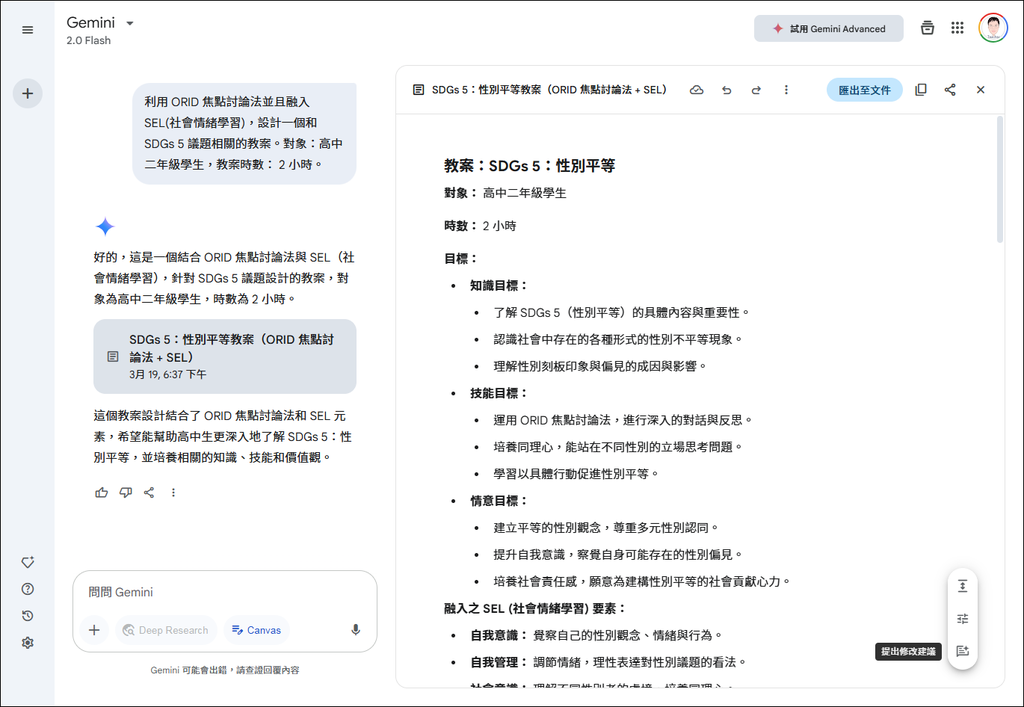Open the Google account avatar
Viewport: 1024px width, 707px height.
click(x=993, y=28)
